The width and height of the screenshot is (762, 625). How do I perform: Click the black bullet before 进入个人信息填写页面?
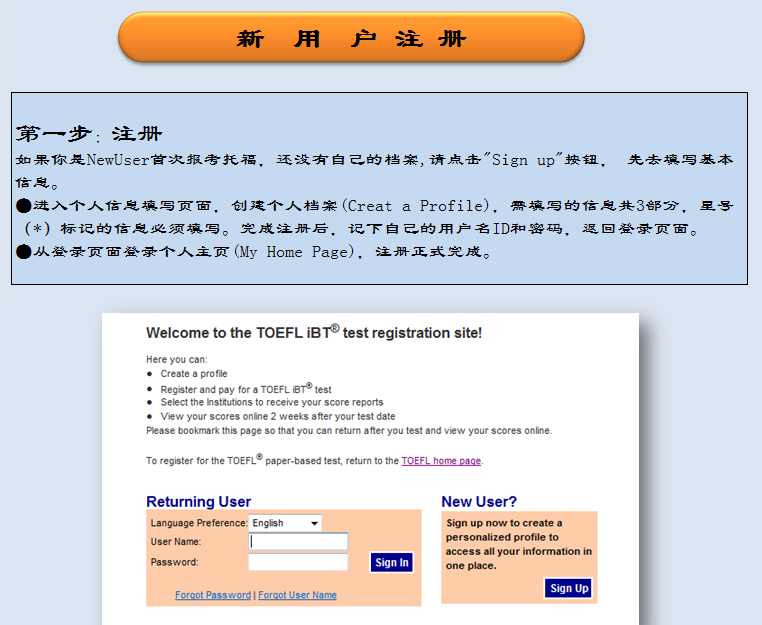click(x=24, y=206)
